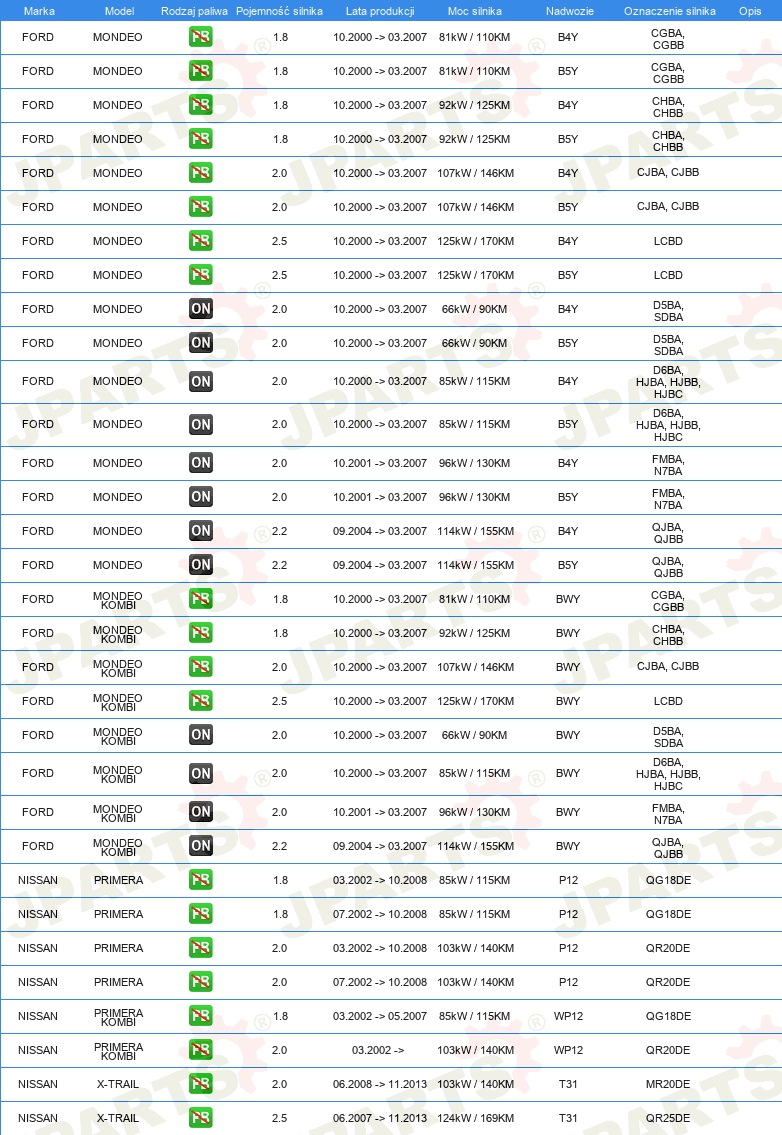Select petrol icon in Primera 2.0 03.2002 P12 row
This screenshot has width=782, height=1135.
click(201, 948)
